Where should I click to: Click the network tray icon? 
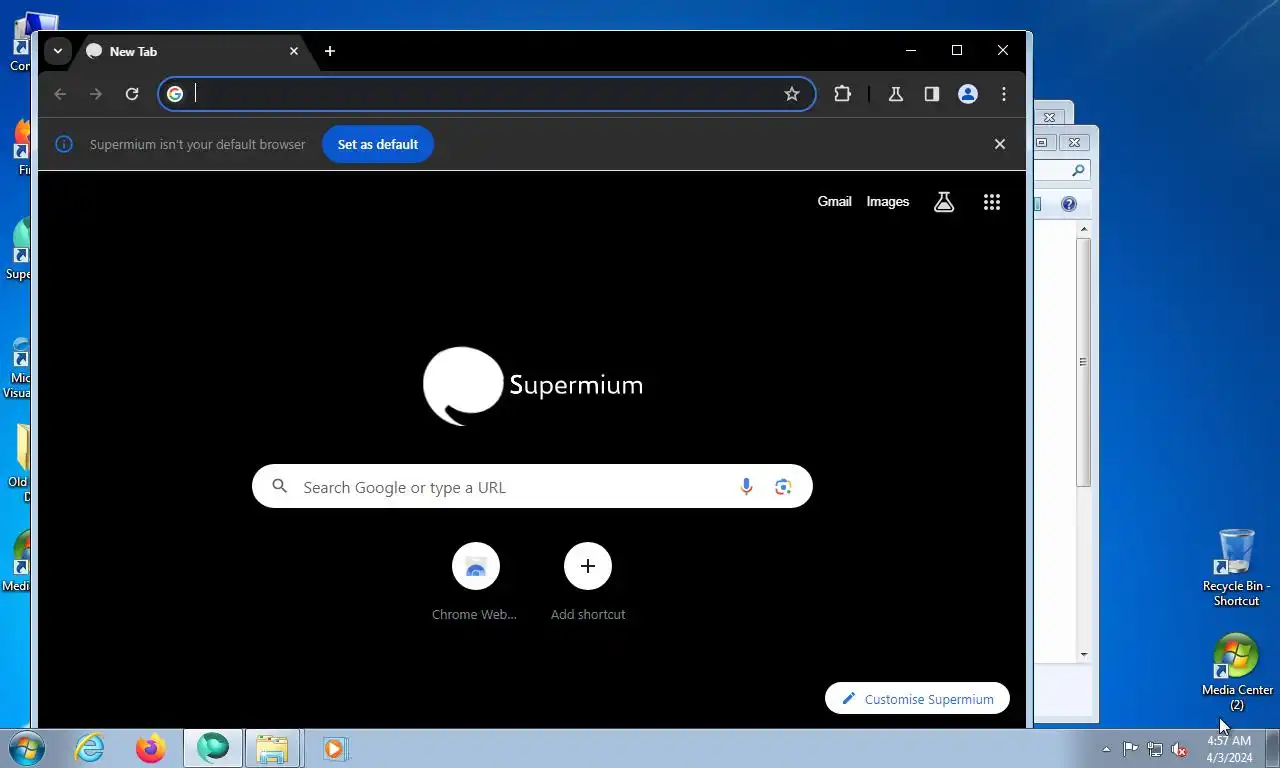click(x=1155, y=749)
